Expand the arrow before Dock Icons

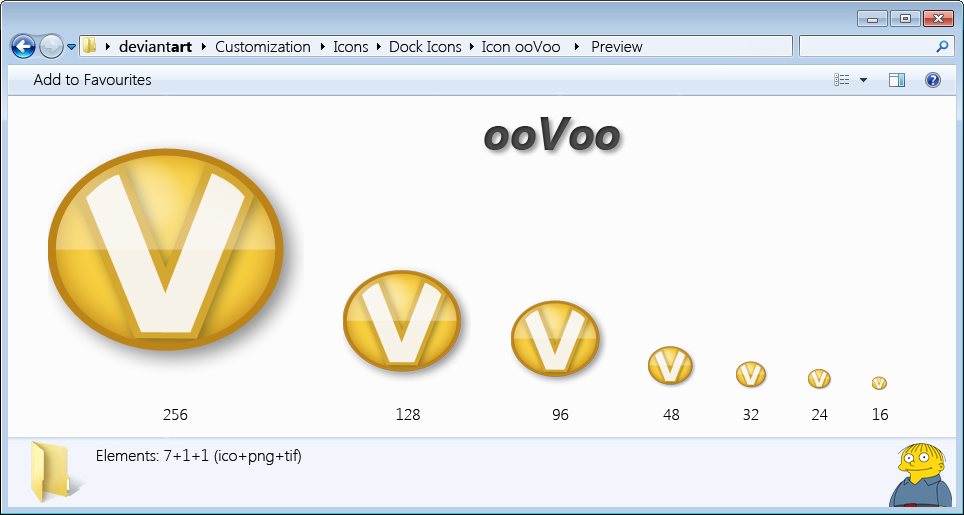(x=379, y=47)
